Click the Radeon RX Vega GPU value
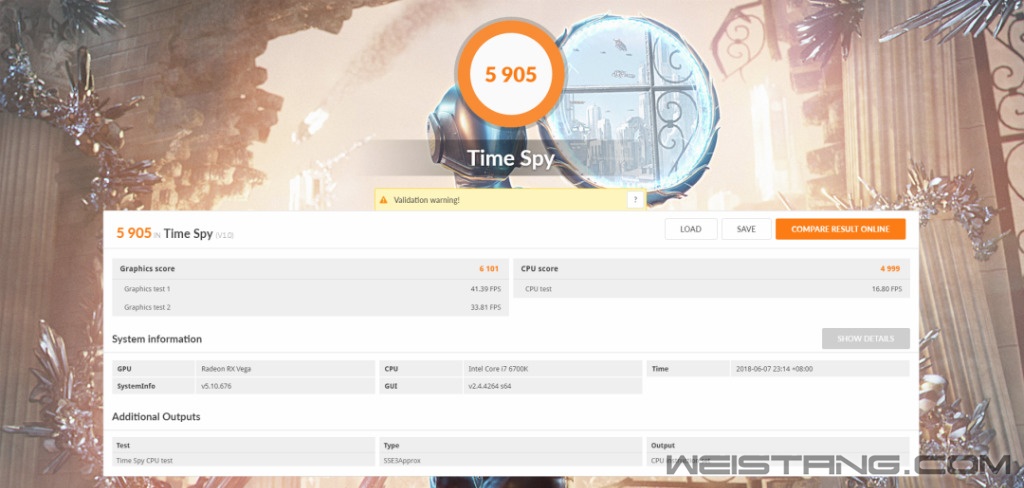 pos(226,369)
